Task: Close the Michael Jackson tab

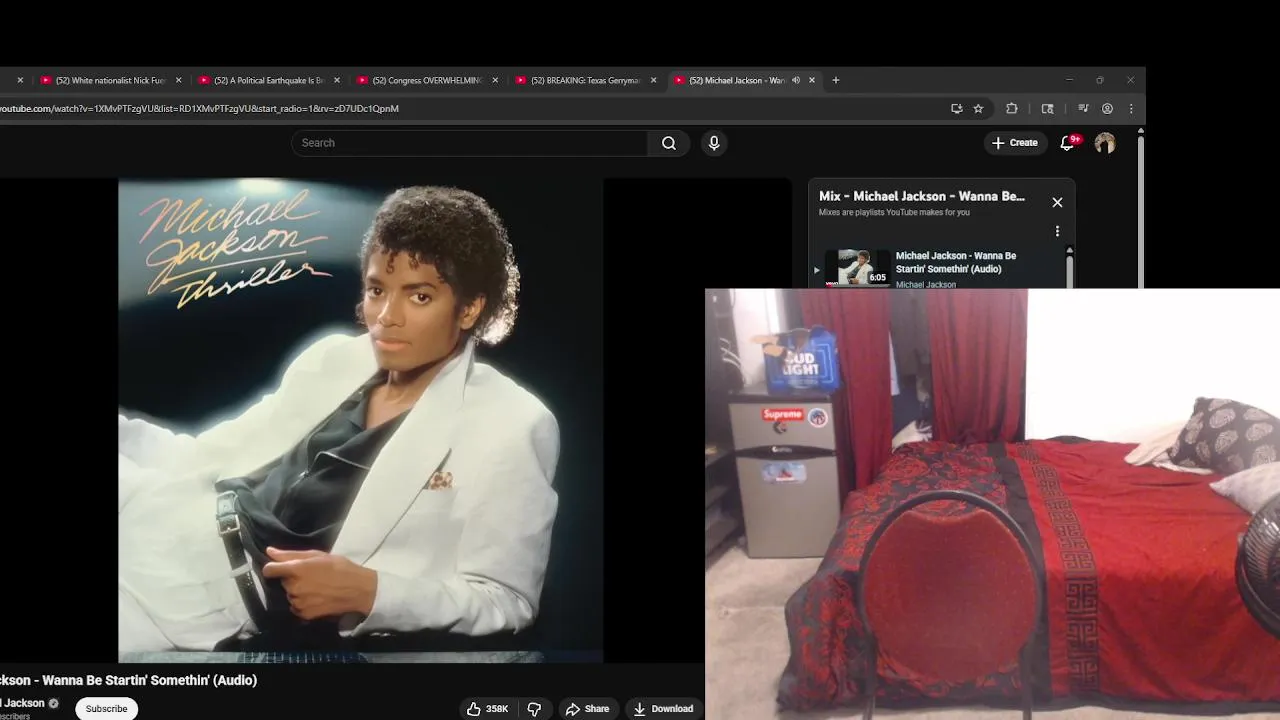Action: pos(812,80)
